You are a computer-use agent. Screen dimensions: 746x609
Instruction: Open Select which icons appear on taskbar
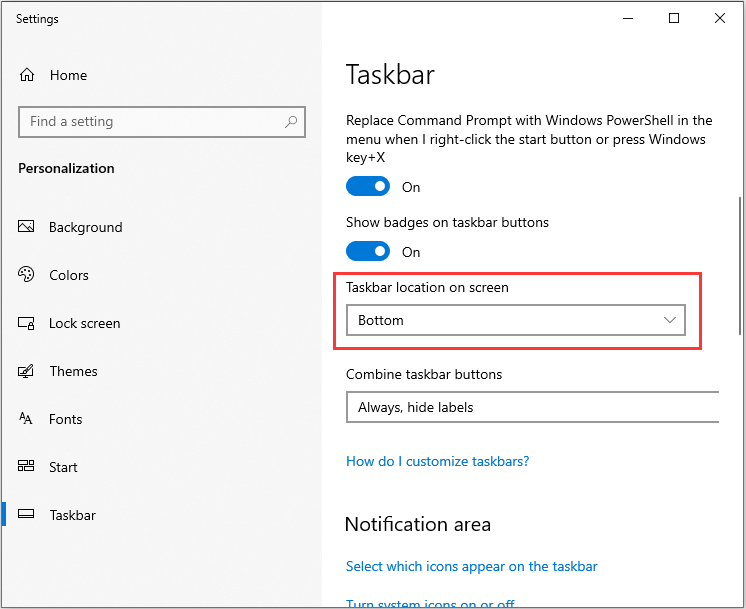pos(471,566)
